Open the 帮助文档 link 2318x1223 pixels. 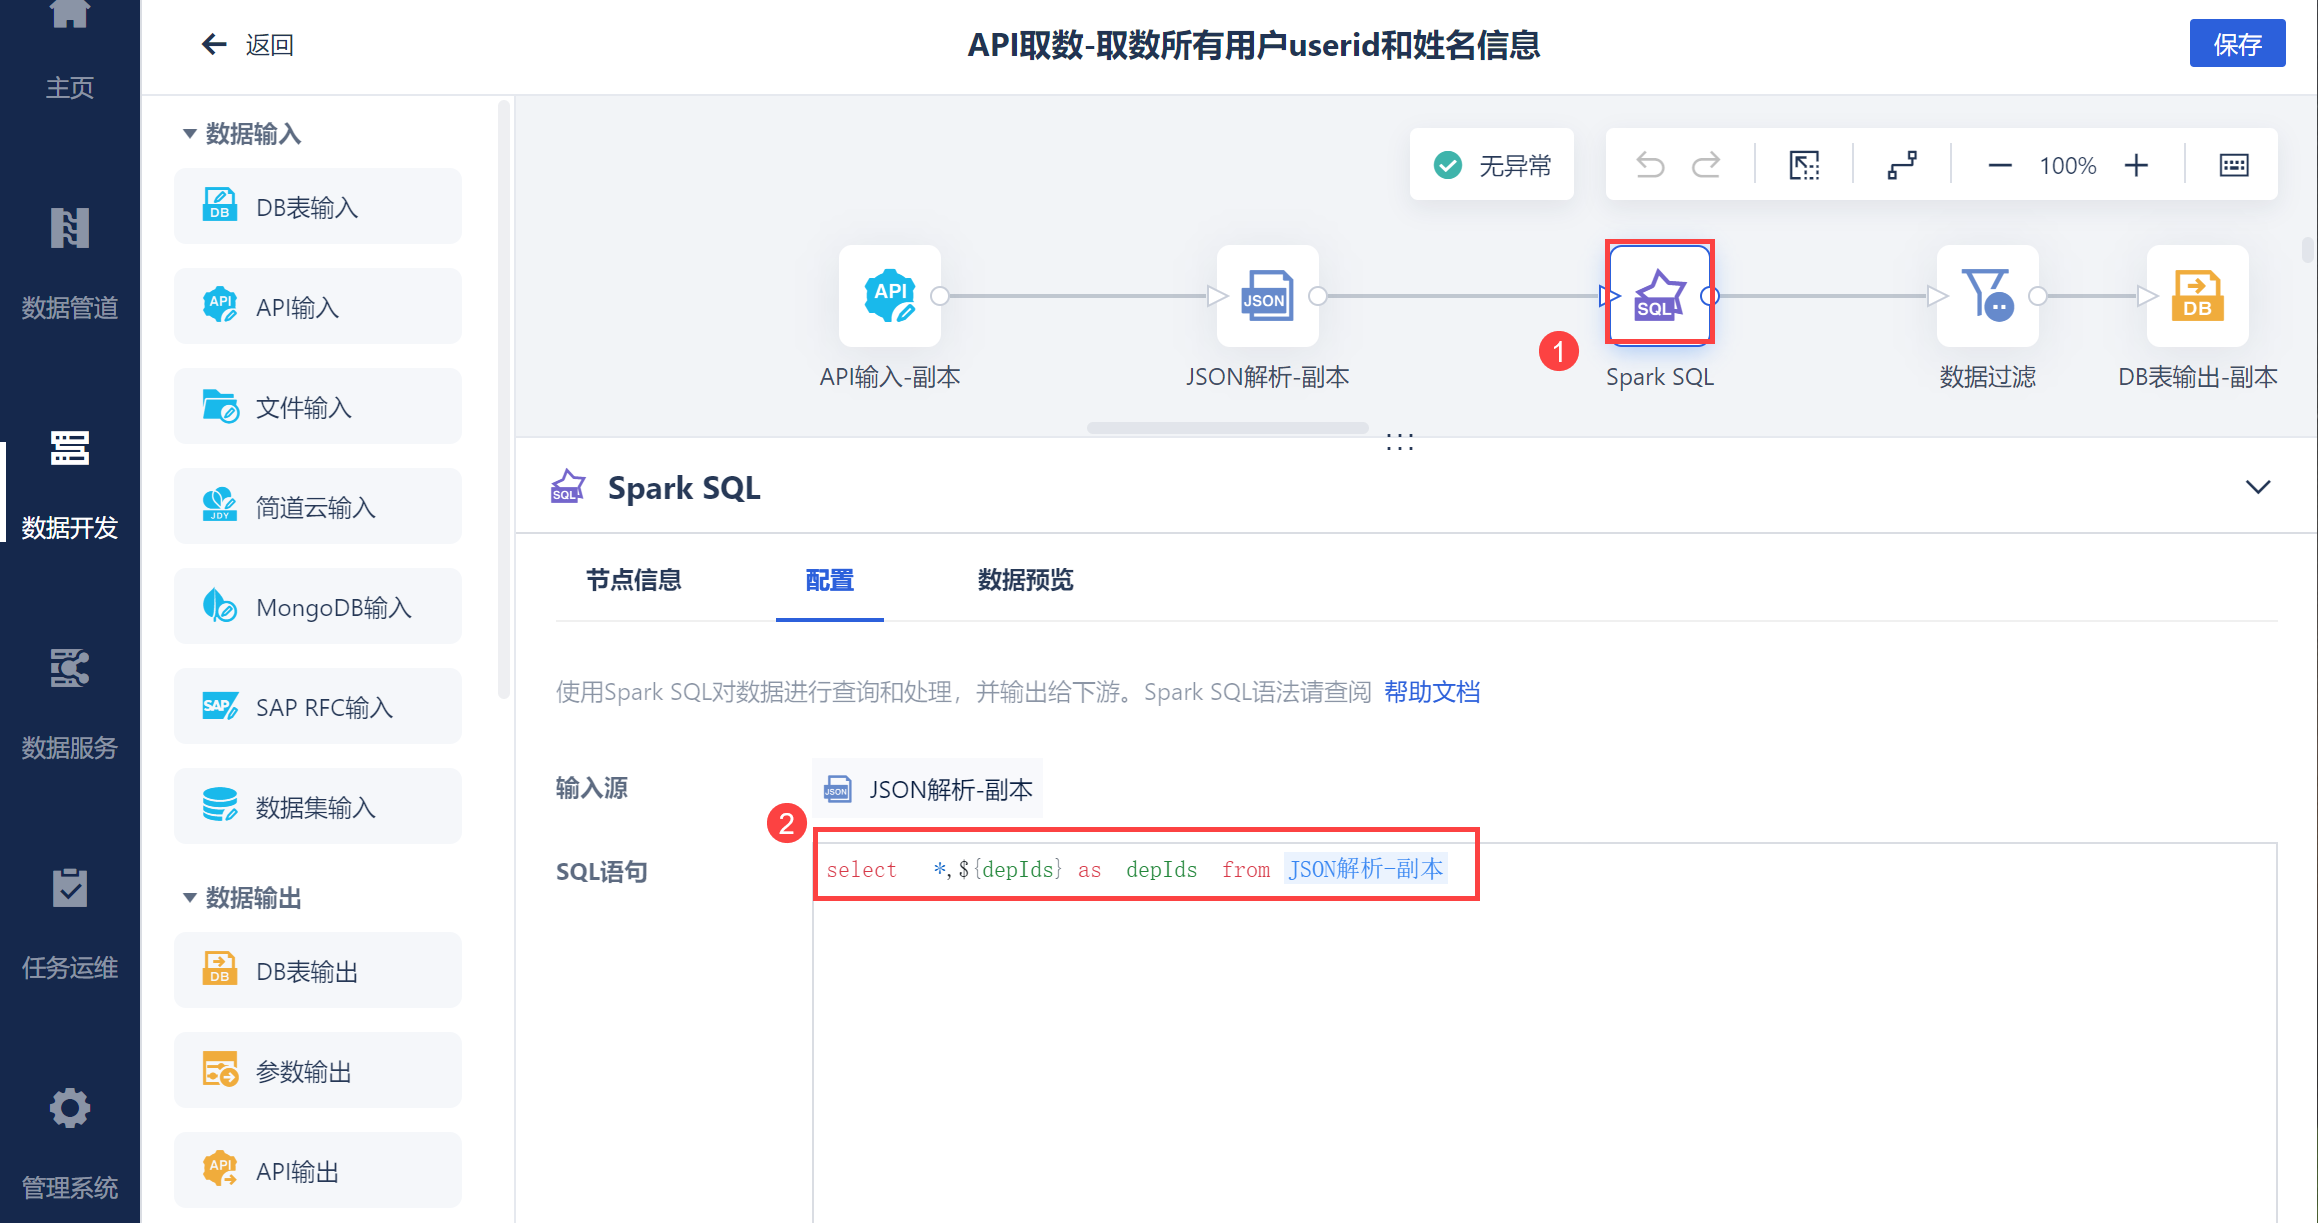pyautogui.click(x=1431, y=692)
